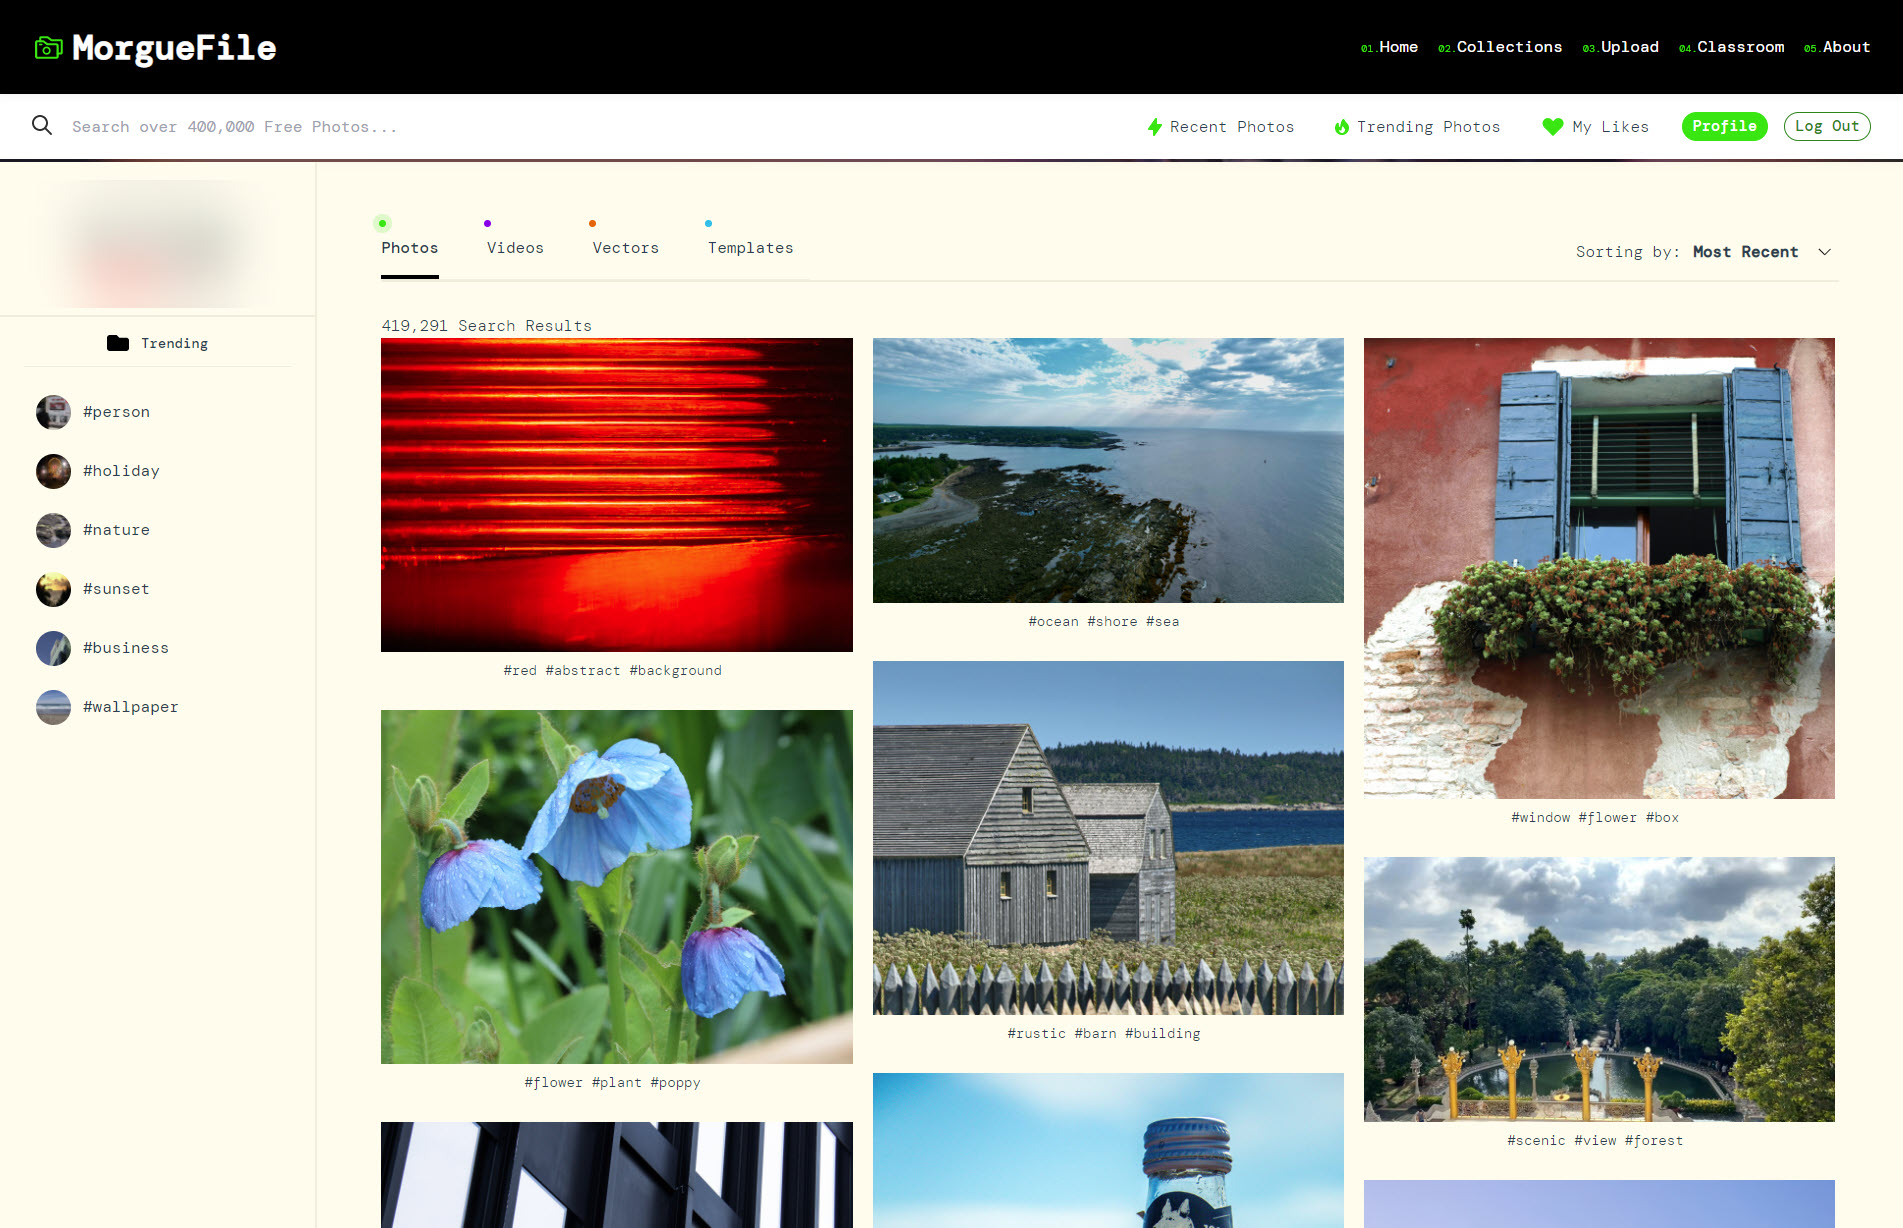1903x1228 pixels.
Task: Open the Upload nav item
Action: 1621,47
